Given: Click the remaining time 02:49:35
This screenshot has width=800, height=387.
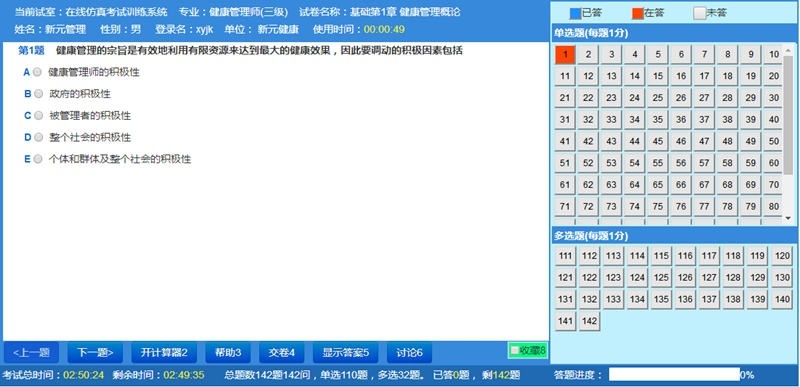Looking at the screenshot, I should point(184,375).
